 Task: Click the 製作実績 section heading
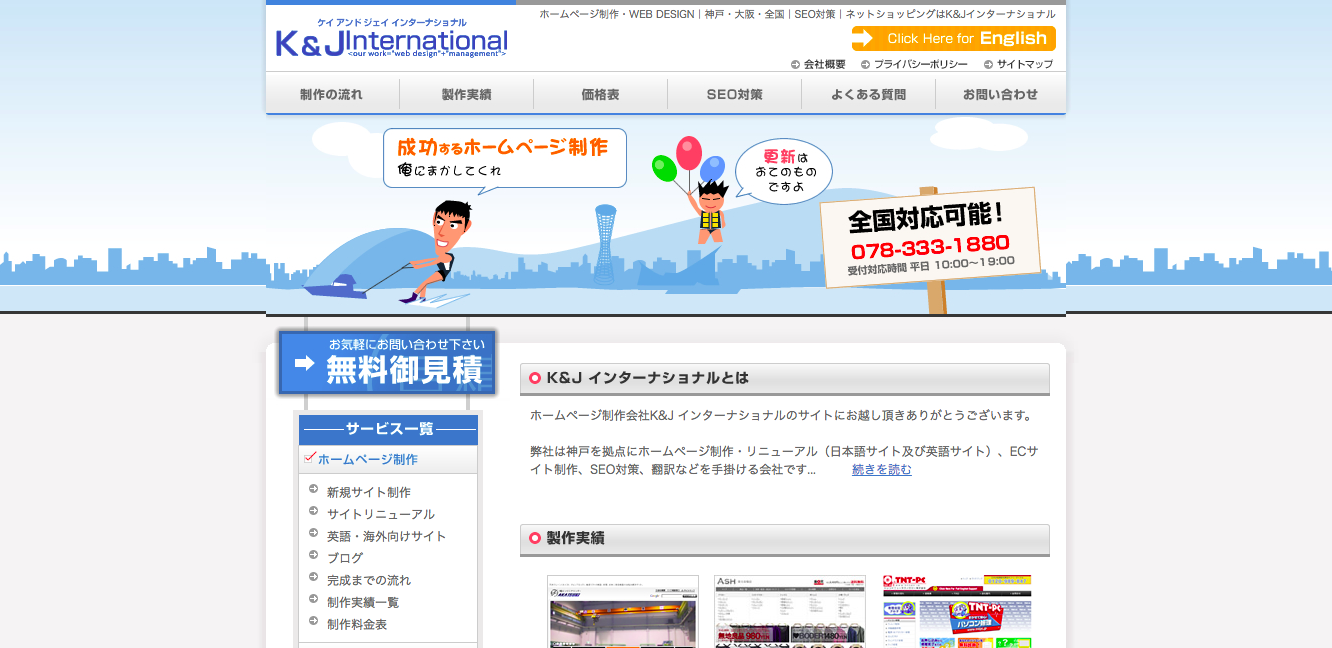785,540
